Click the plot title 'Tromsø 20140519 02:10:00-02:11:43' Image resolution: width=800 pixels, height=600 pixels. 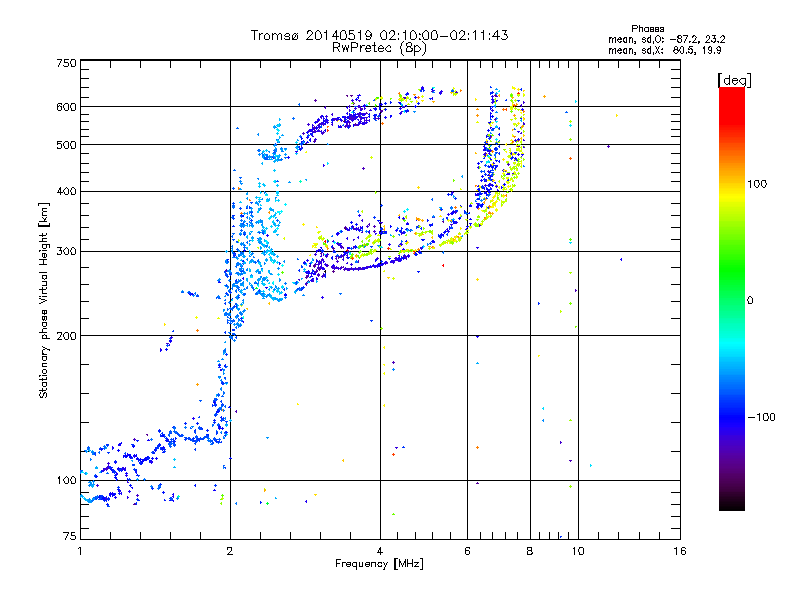point(379,35)
